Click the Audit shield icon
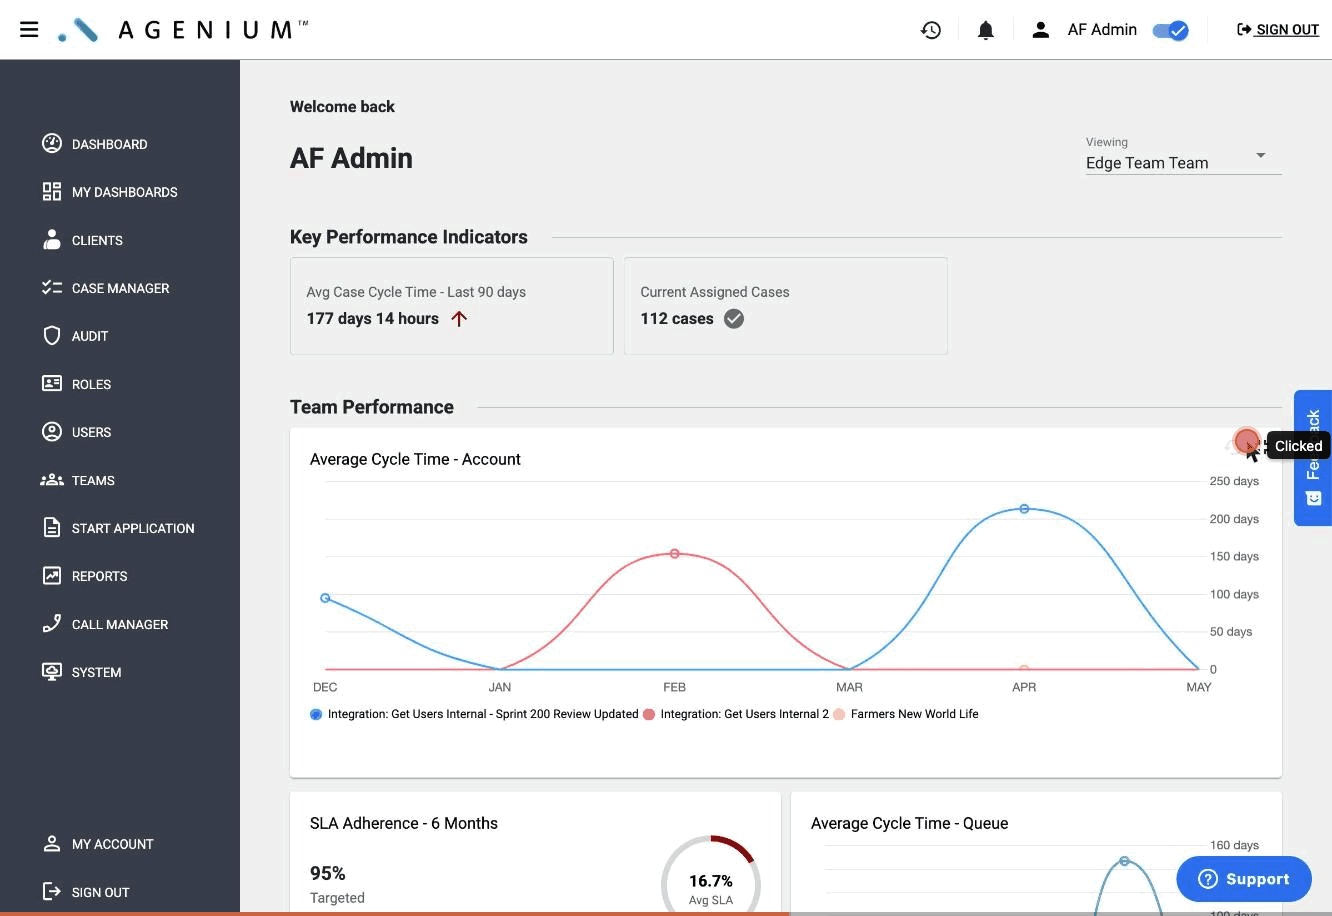 click(52, 336)
